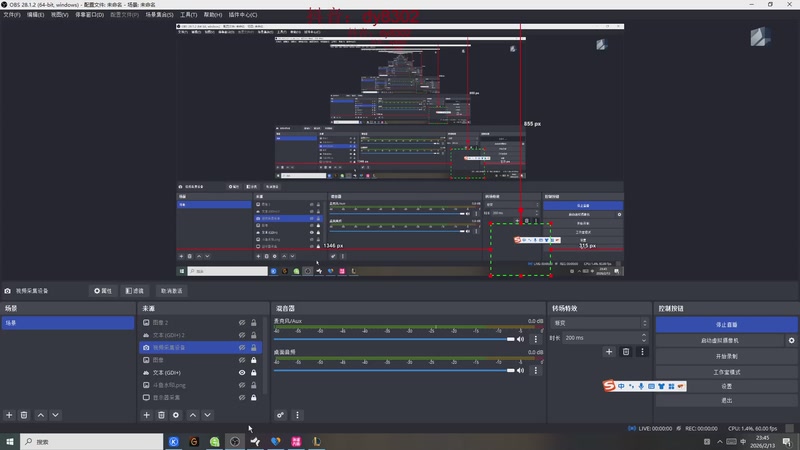Move selected source down

(207, 415)
